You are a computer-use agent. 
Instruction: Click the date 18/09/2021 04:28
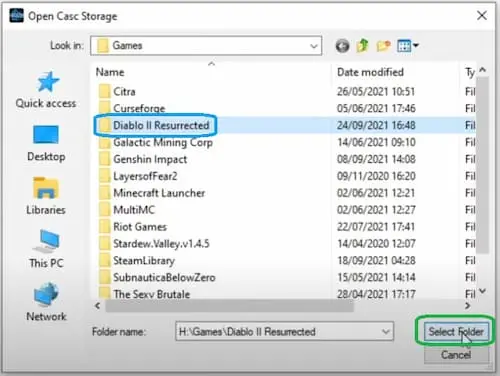pyautogui.click(x=376, y=260)
